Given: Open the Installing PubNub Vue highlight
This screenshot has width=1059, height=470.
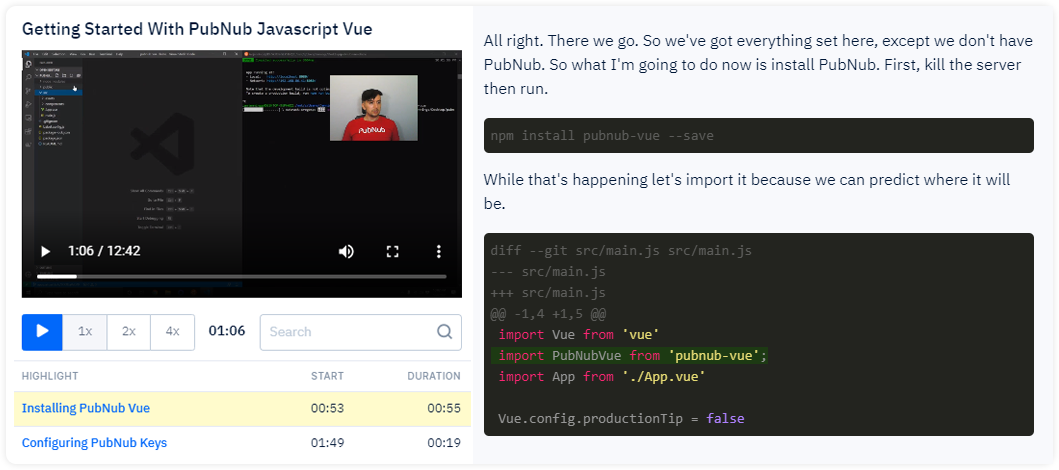Looking at the screenshot, I should [x=86, y=409].
